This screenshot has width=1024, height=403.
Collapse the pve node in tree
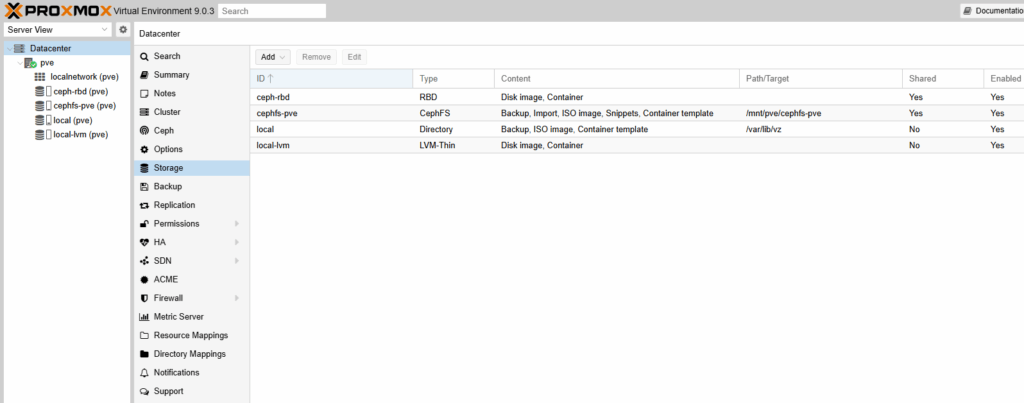pyautogui.click(x=20, y=62)
